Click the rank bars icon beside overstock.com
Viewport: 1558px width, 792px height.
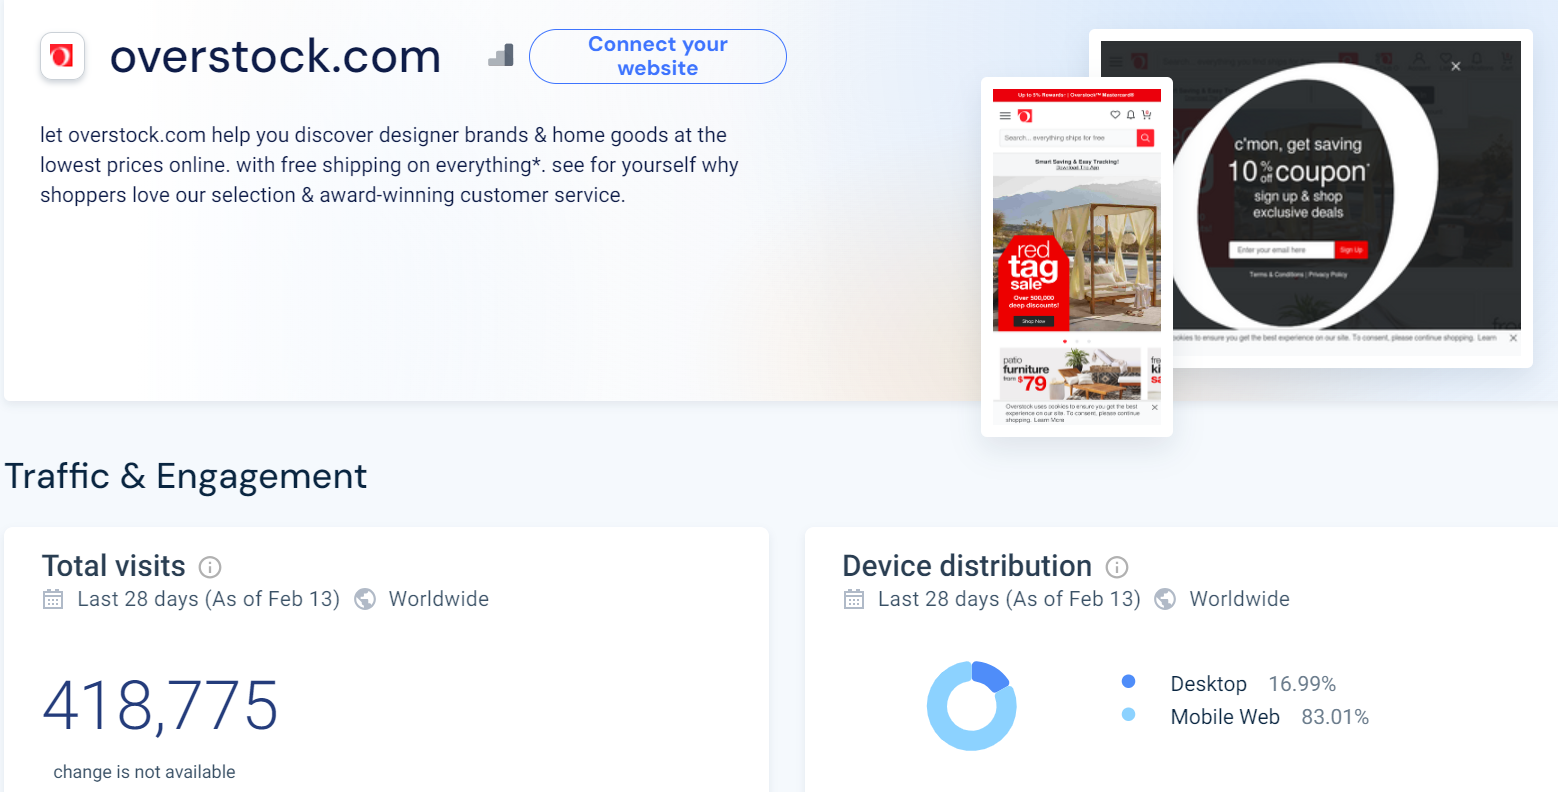coord(501,56)
